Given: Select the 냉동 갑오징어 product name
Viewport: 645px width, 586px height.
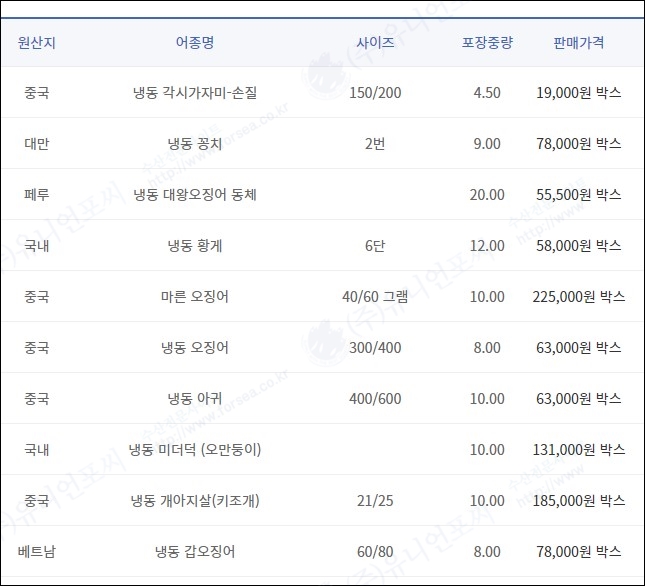Looking at the screenshot, I should 195,551.
